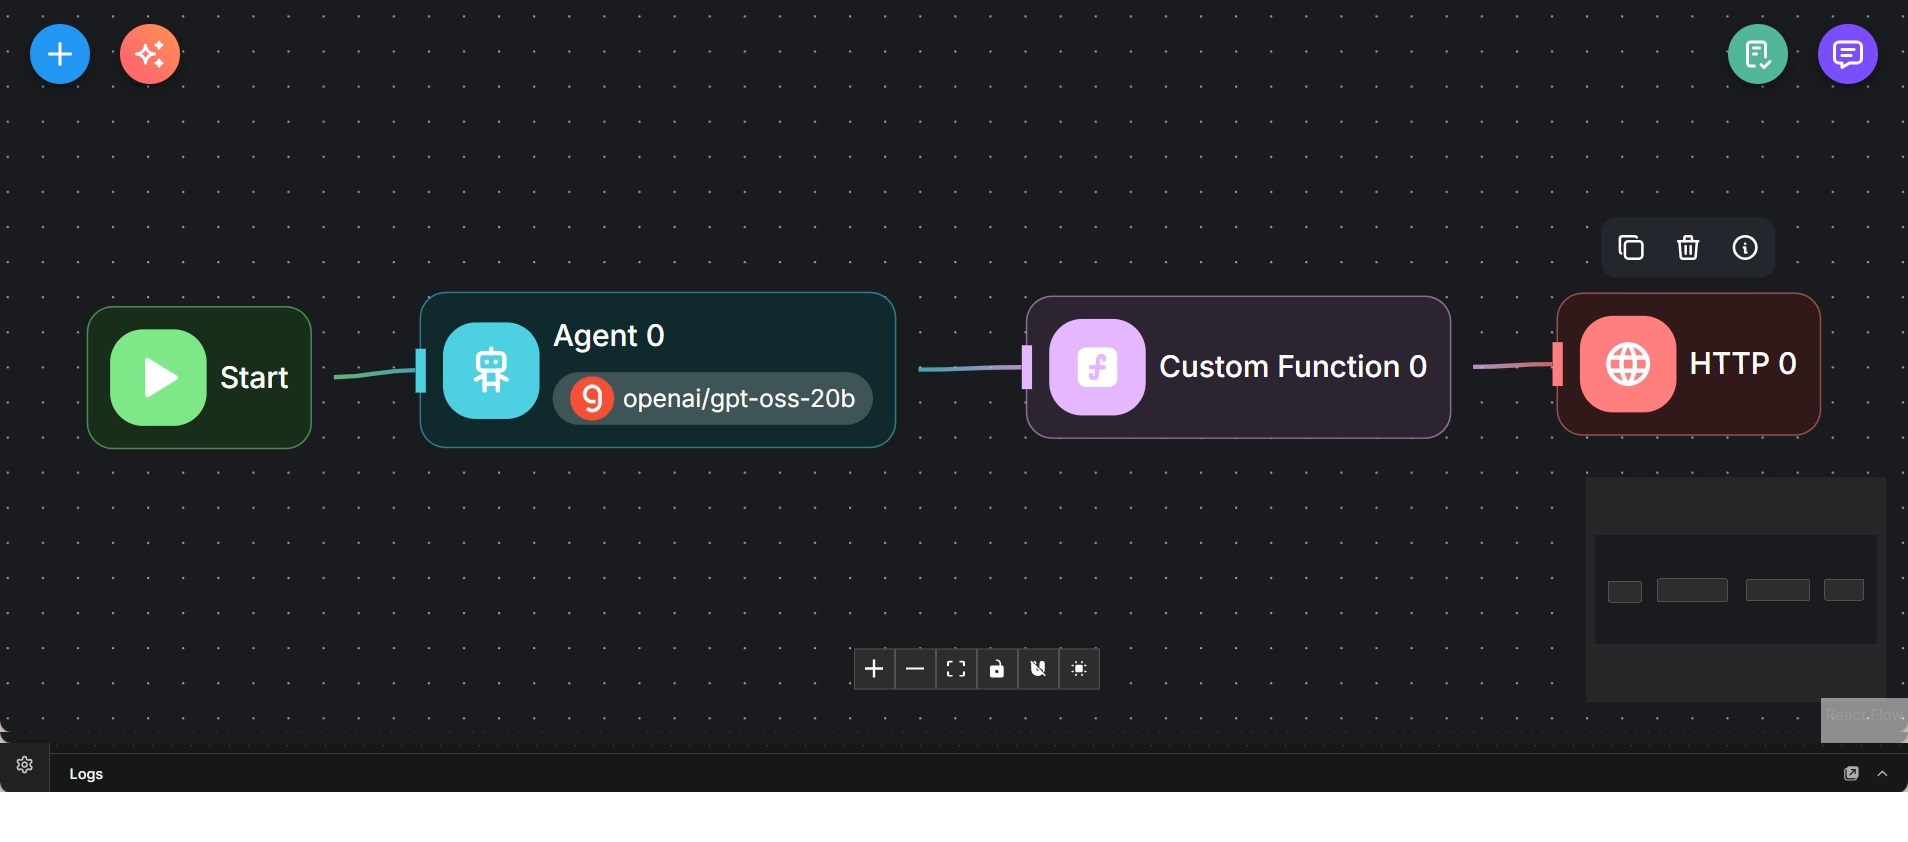The image size is (1908, 842).
Task: Open the AI sparkle assistant button
Action: [150, 54]
